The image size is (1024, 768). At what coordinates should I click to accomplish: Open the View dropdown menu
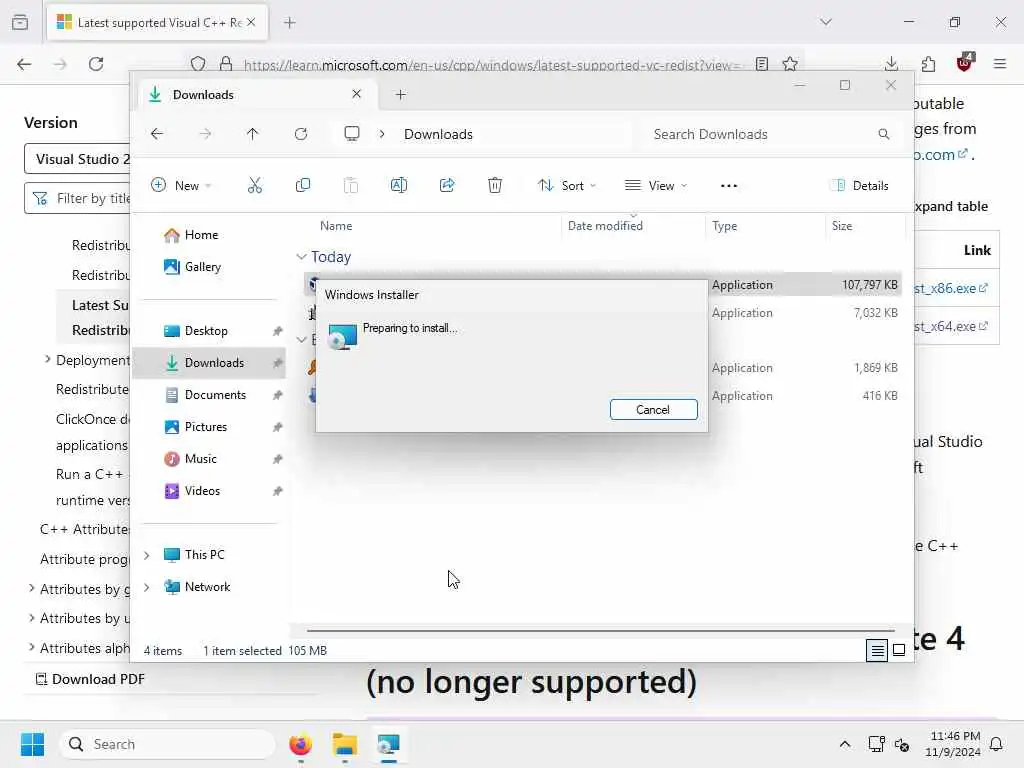click(x=655, y=185)
